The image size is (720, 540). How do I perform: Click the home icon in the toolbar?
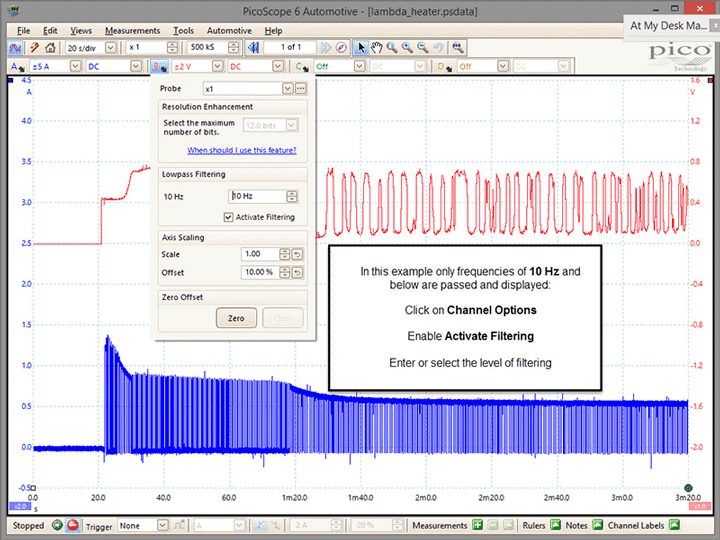click(x=51, y=47)
